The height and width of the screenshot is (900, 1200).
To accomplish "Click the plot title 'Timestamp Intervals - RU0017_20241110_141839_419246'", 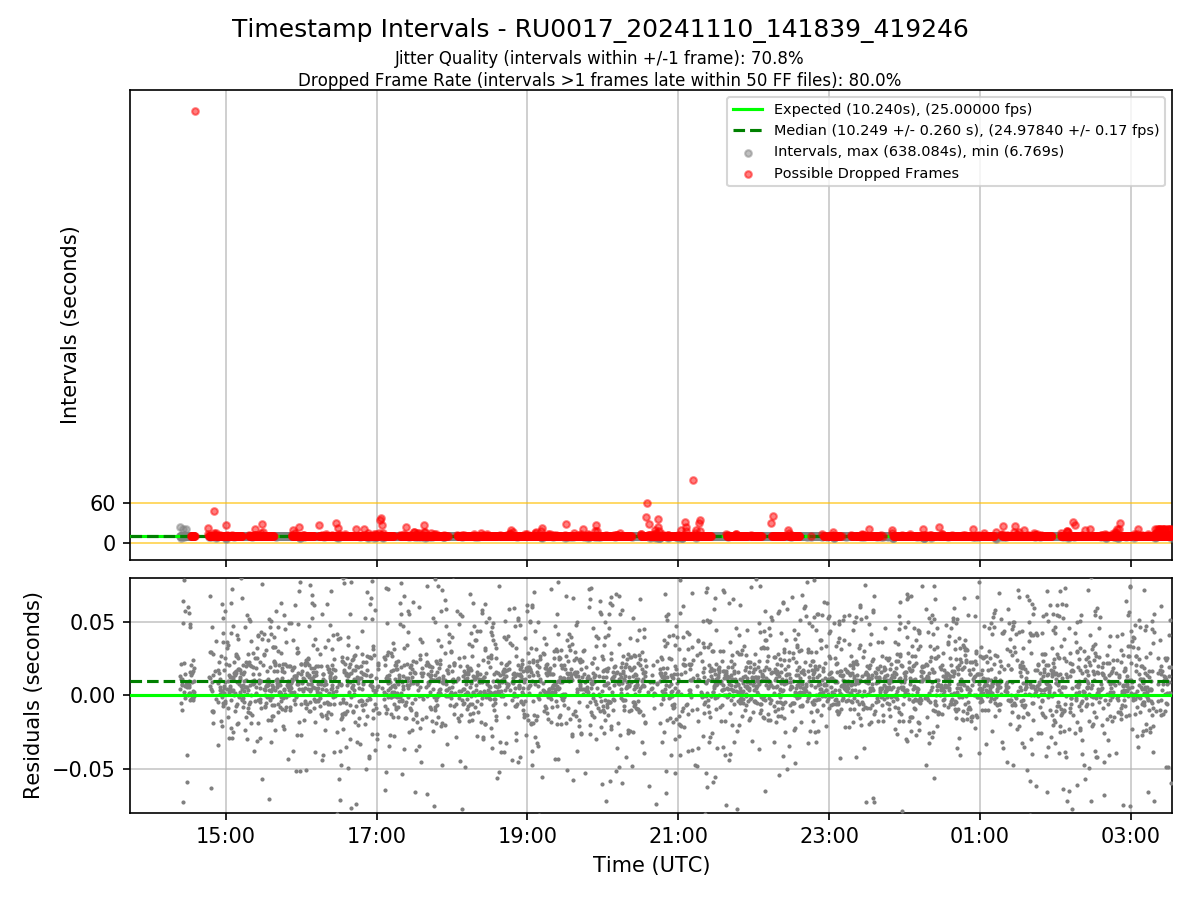I will (x=600, y=29).
